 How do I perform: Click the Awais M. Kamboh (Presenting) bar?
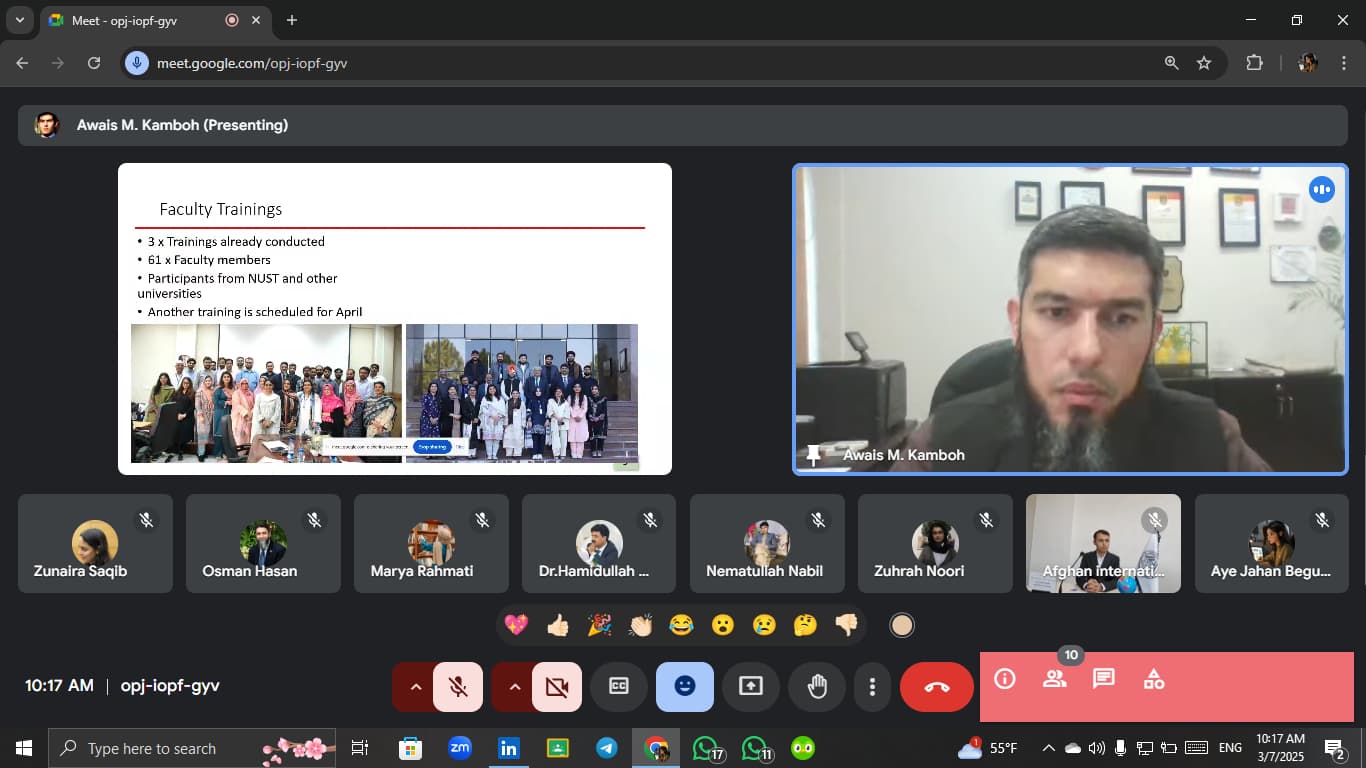click(683, 125)
